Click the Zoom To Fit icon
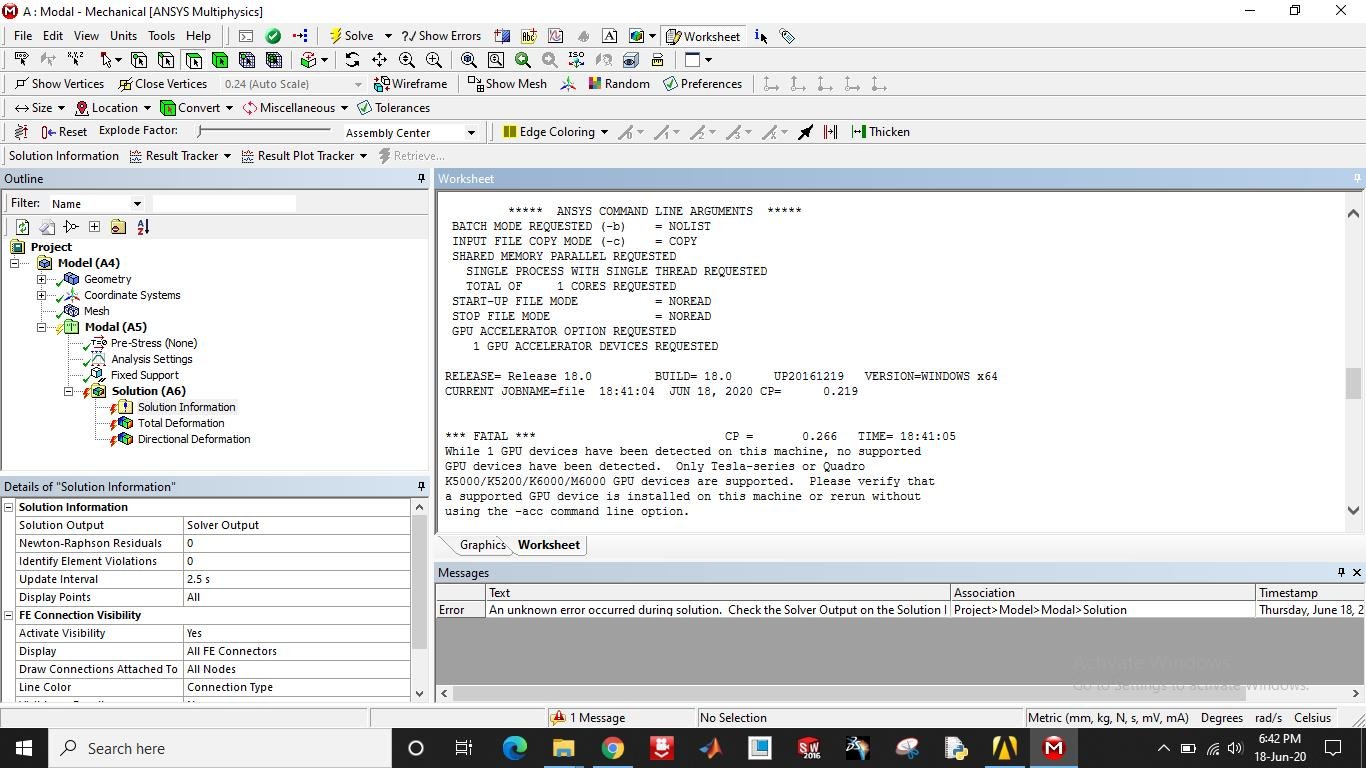Image resolution: width=1366 pixels, height=768 pixels. click(468, 60)
